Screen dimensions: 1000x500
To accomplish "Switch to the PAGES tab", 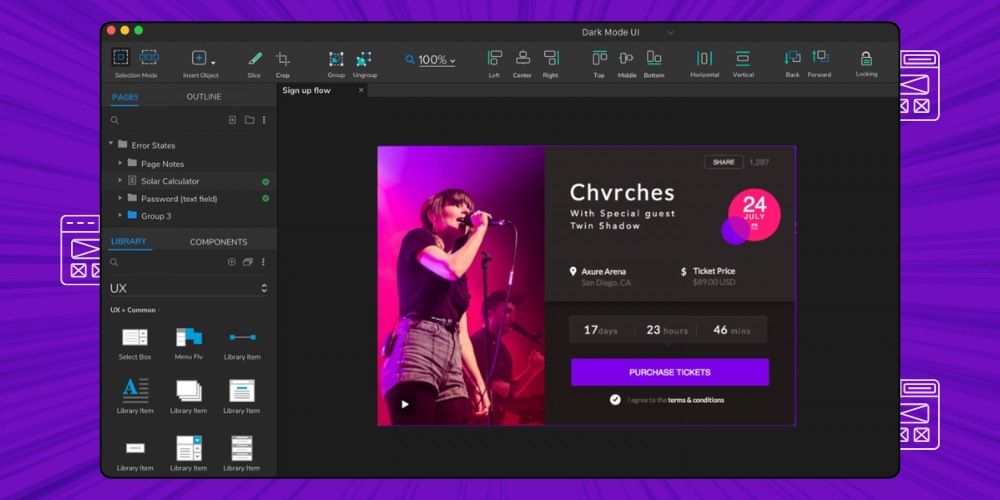I will pos(125,97).
